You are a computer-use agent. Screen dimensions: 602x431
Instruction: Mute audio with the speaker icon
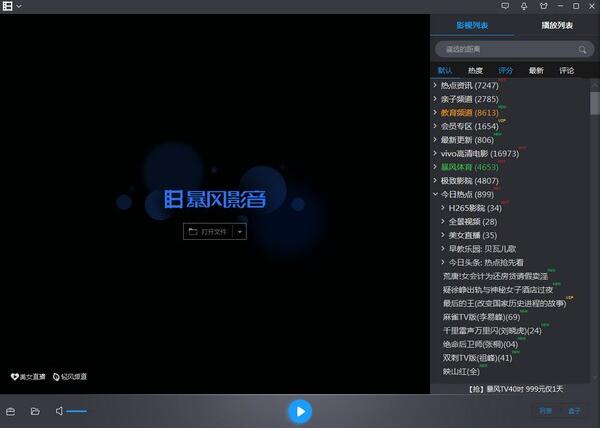coord(59,411)
